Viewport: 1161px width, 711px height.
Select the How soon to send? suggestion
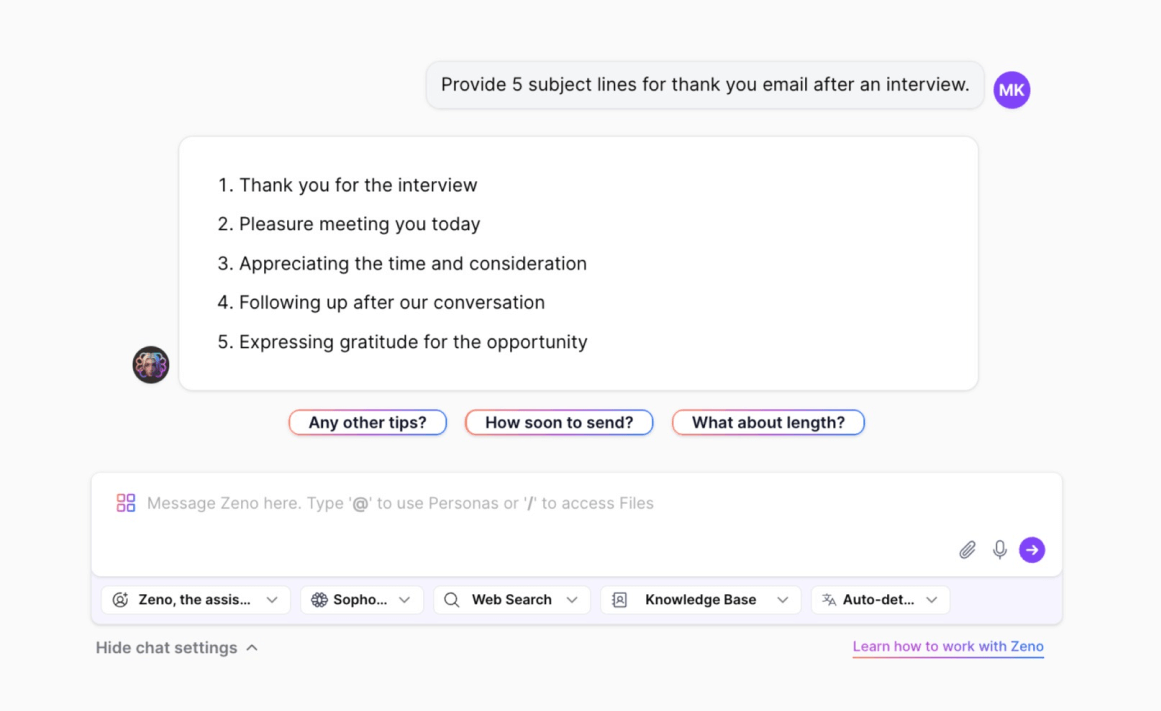[x=559, y=423]
